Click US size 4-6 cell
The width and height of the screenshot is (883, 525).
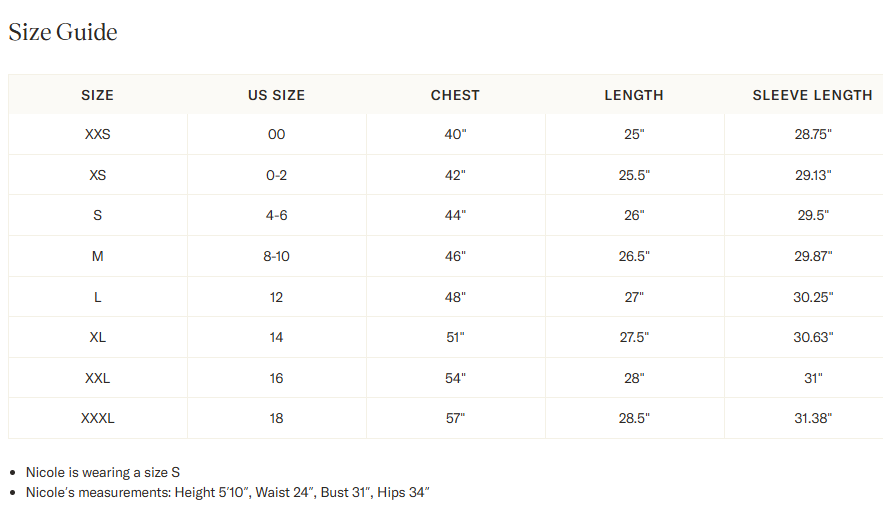tap(276, 215)
